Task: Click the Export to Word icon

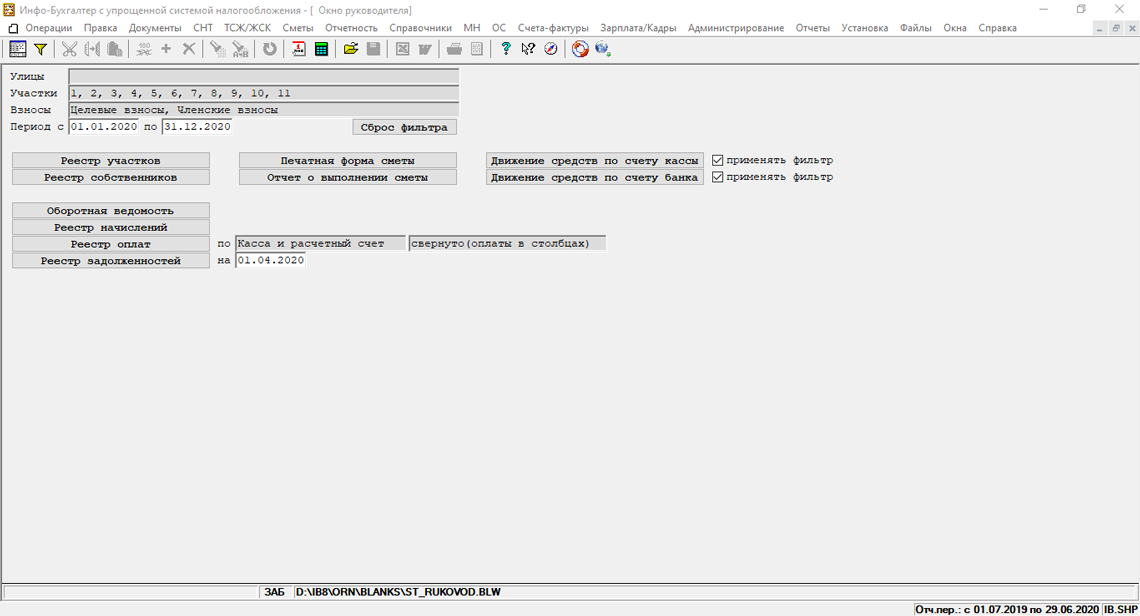Action: point(425,49)
